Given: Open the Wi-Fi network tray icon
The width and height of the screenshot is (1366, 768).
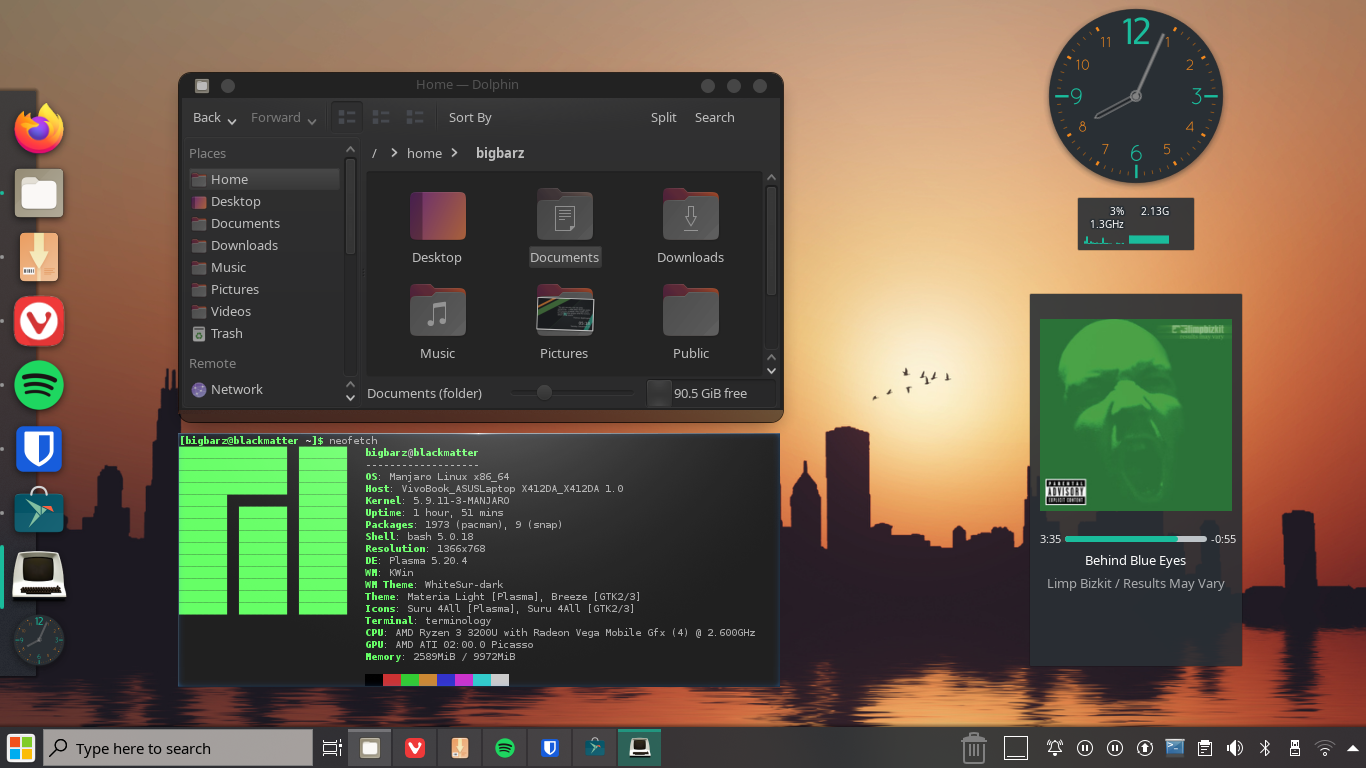Looking at the screenshot, I should (1325, 748).
